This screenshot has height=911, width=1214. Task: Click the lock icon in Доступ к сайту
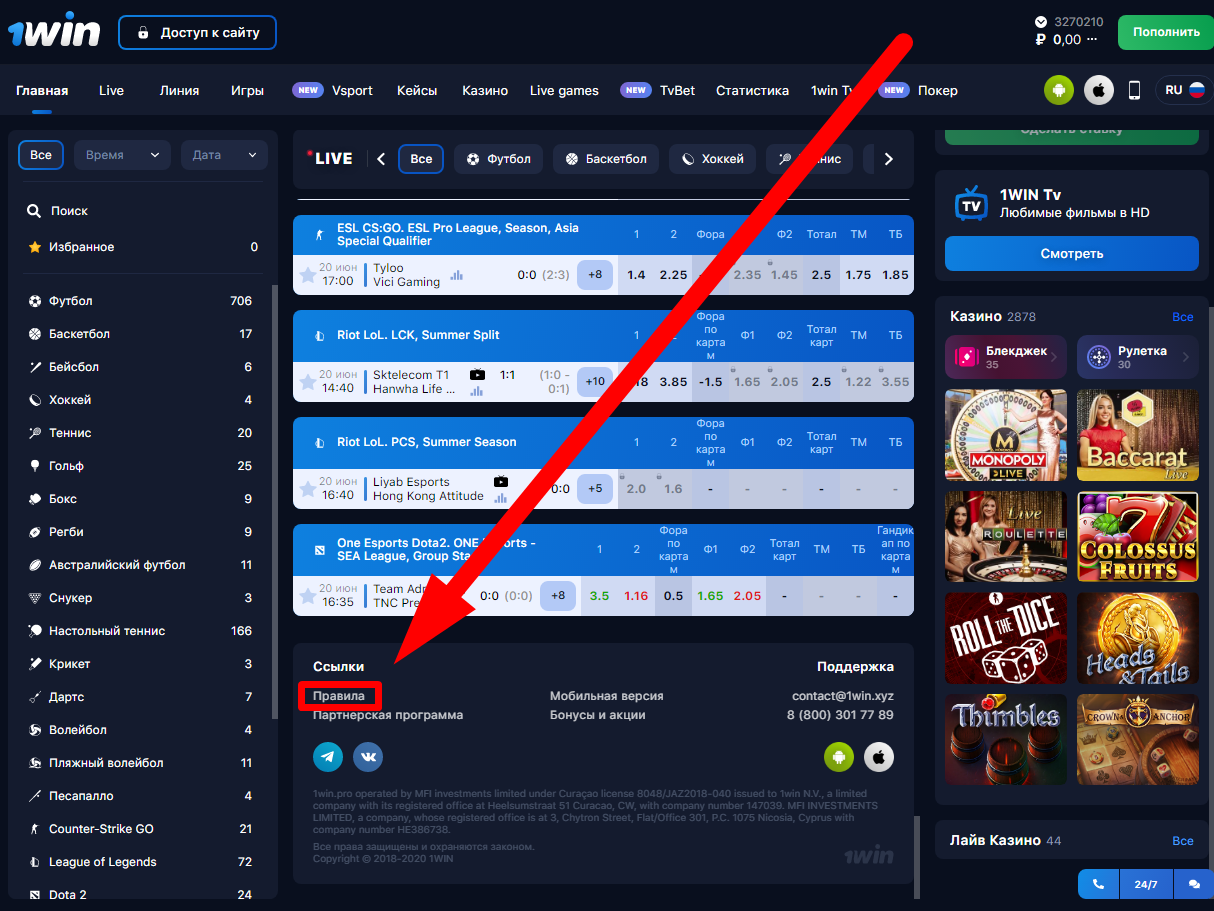(142, 33)
